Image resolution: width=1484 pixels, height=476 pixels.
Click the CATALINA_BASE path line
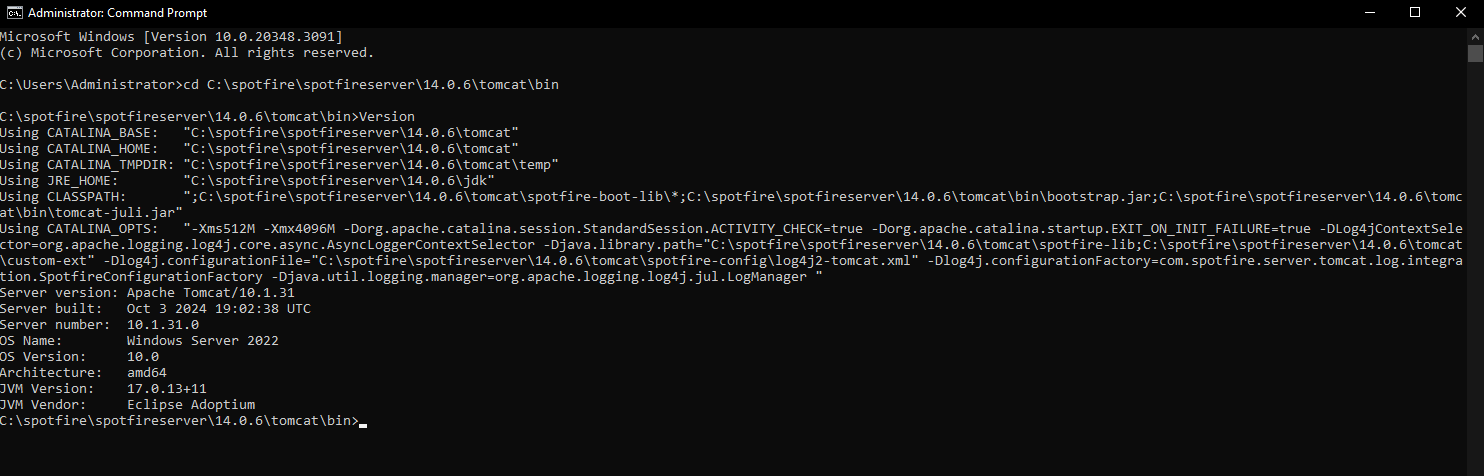tap(259, 133)
